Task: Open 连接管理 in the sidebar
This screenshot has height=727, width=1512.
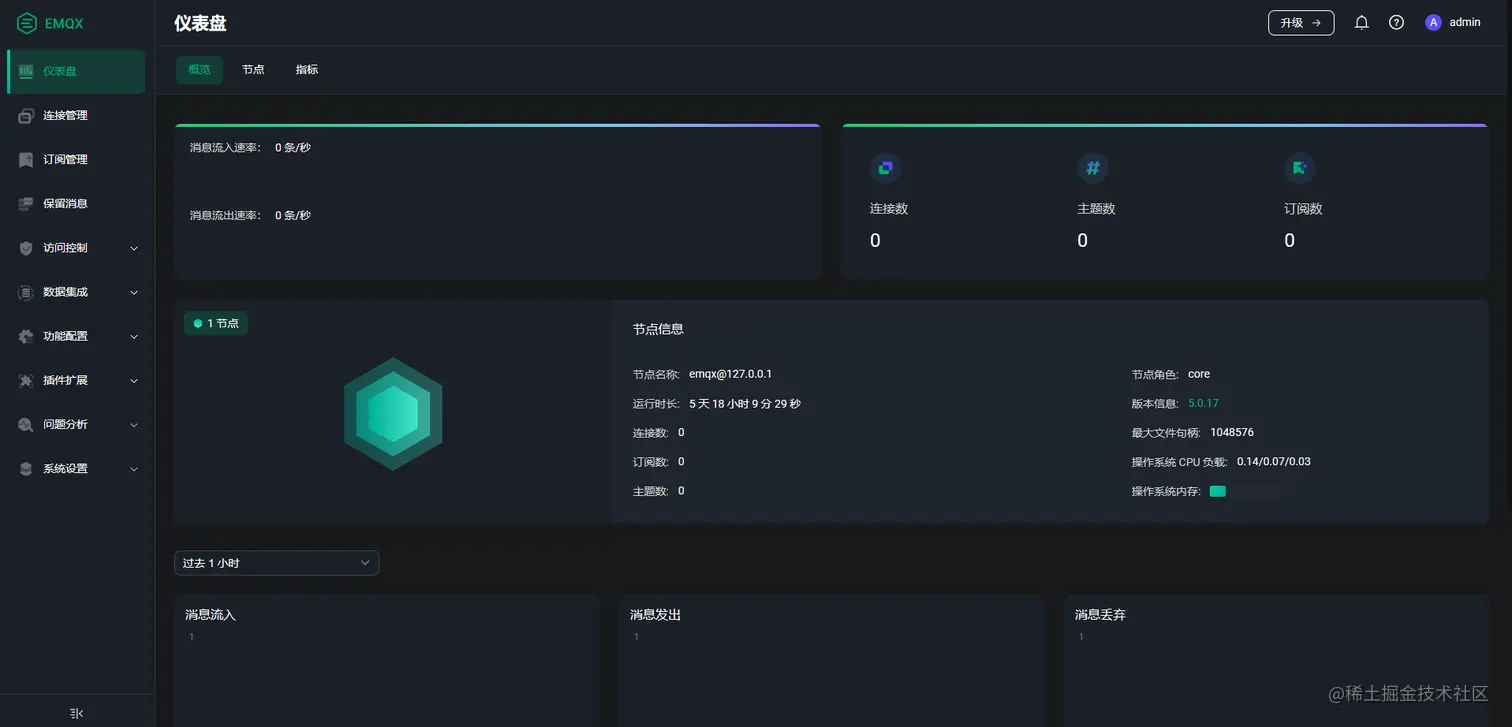Action: point(76,116)
